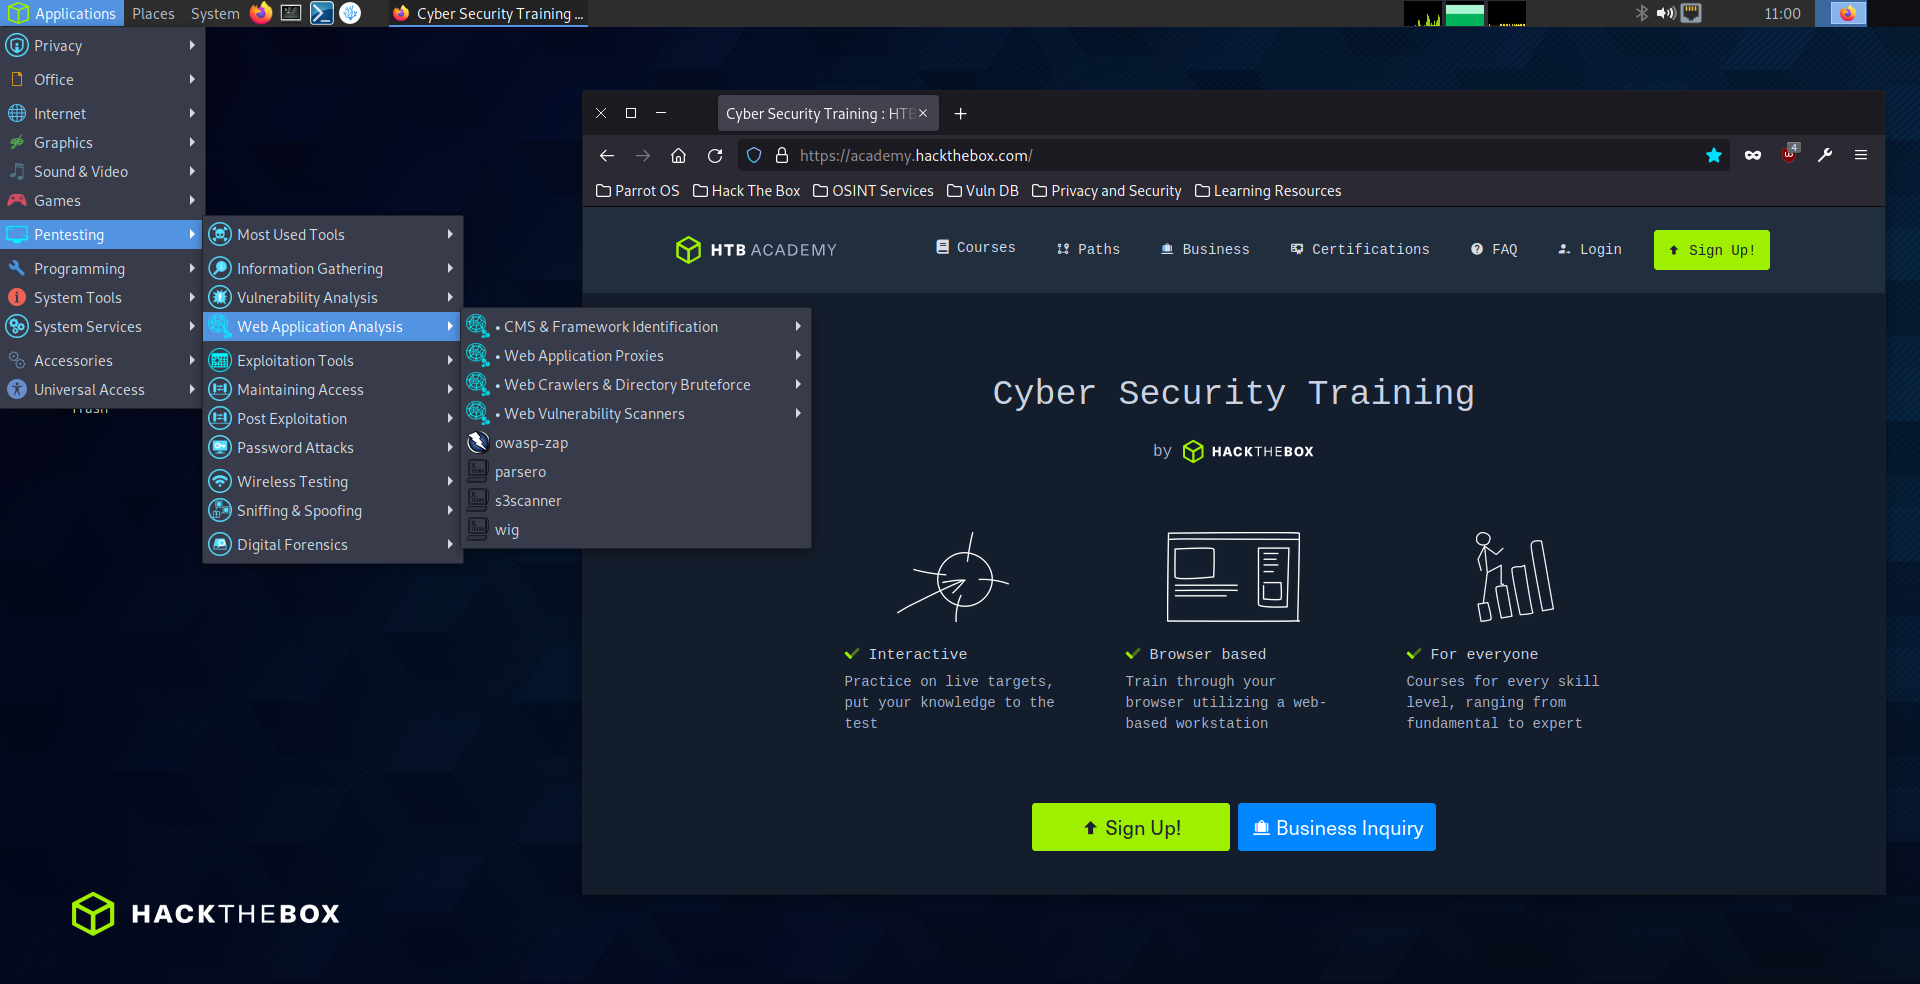Image resolution: width=1920 pixels, height=984 pixels.
Task: Click the browser home icon
Action: (678, 155)
